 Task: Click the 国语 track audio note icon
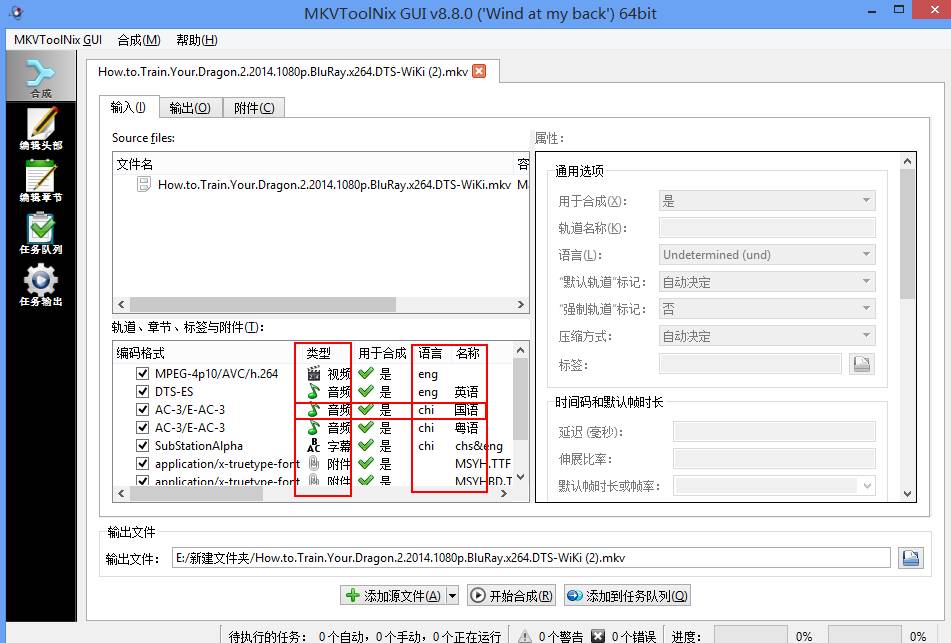(x=314, y=410)
